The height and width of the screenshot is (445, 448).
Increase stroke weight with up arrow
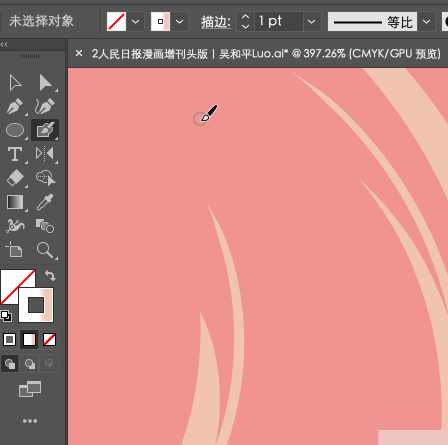pyautogui.click(x=245, y=17)
